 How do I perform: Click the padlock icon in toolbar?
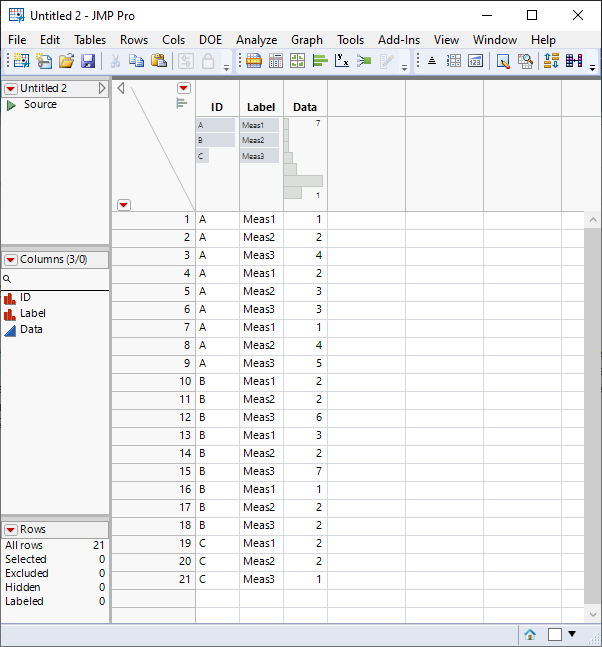(208, 61)
